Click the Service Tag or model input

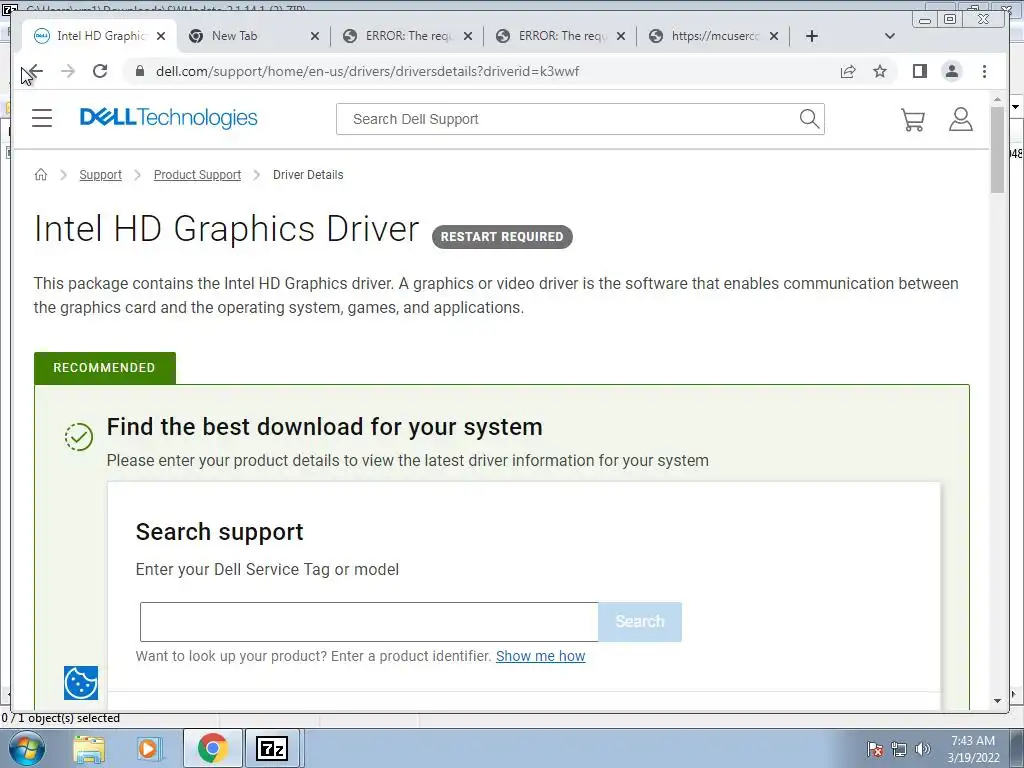tap(369, 622)
